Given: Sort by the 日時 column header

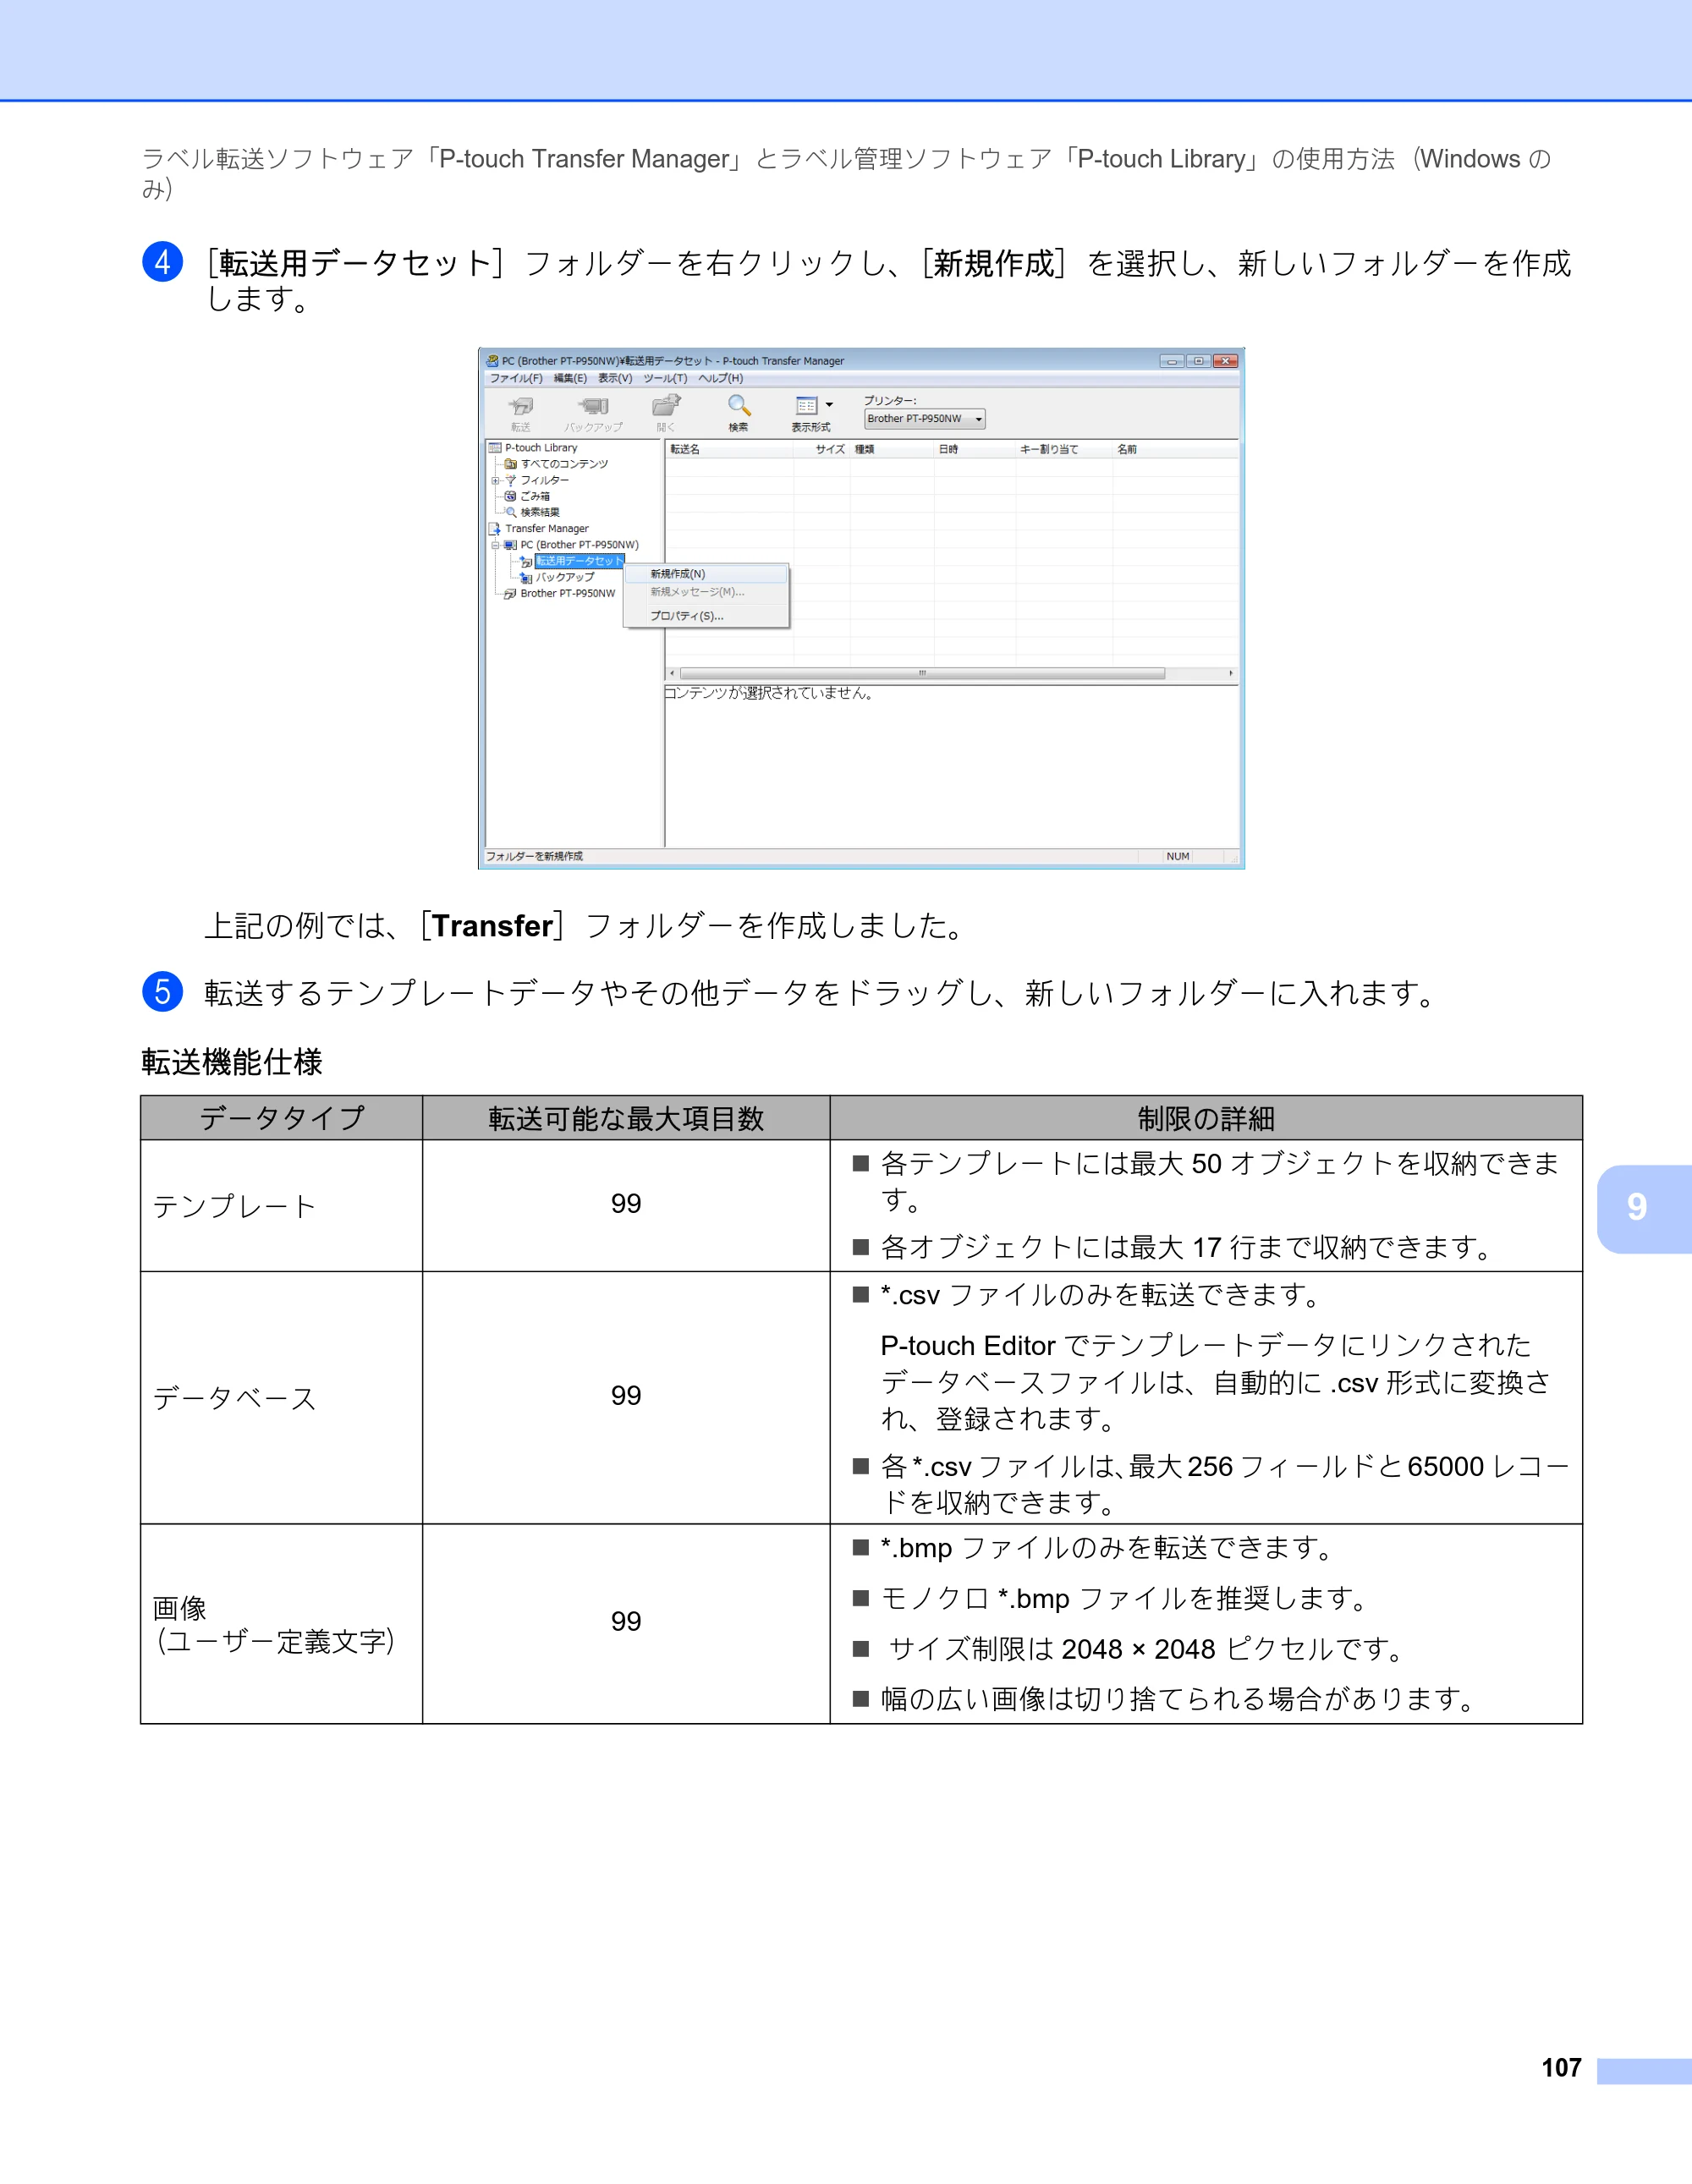Looking at the screenshot, I should click(x=975, y=449).
